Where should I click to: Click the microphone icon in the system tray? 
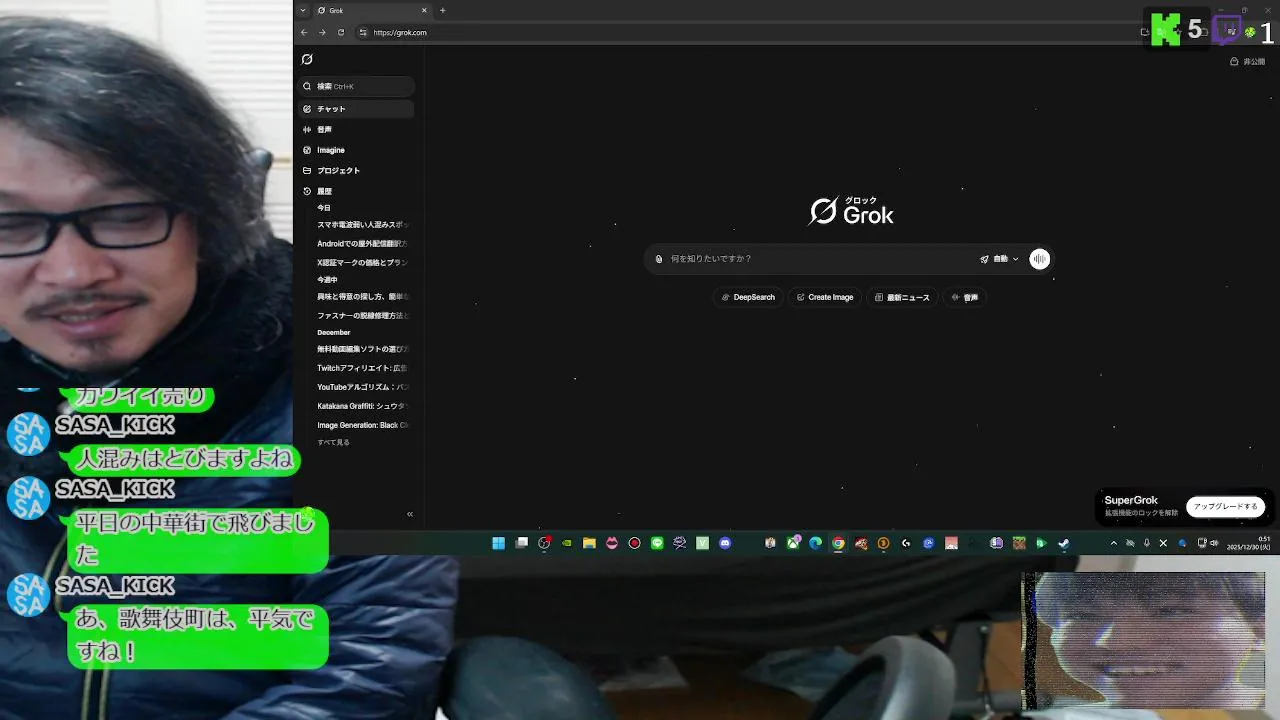click(1147, 543)
